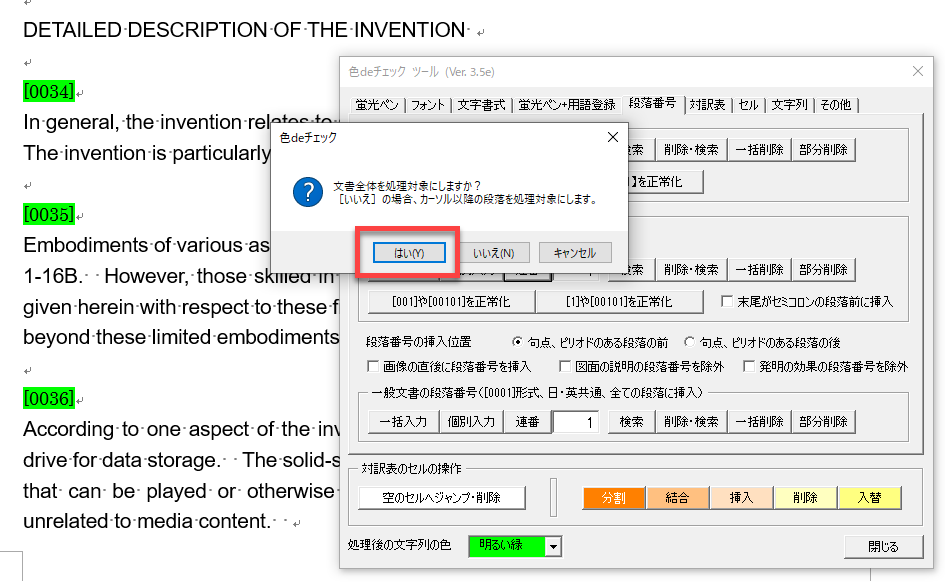Click 空のセルへジャンプ・削除 button
Screen dimensions: 945x588
[x=443, y=497]
